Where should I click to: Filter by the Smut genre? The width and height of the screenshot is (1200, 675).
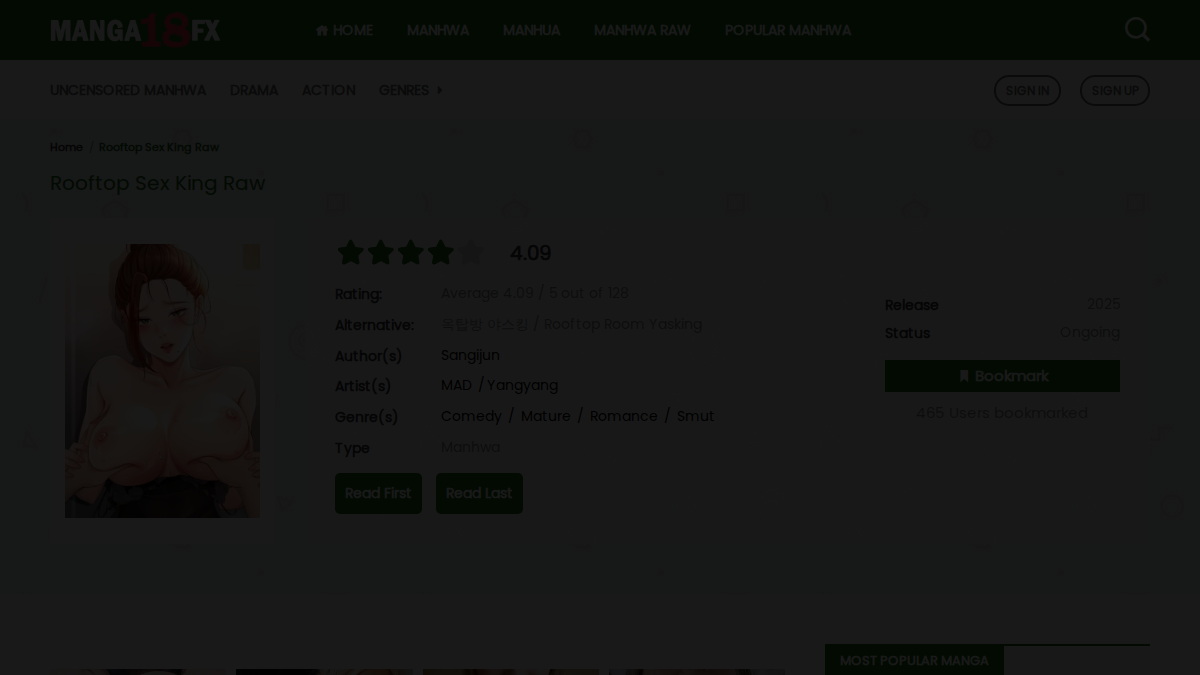[x=696, y=416]
